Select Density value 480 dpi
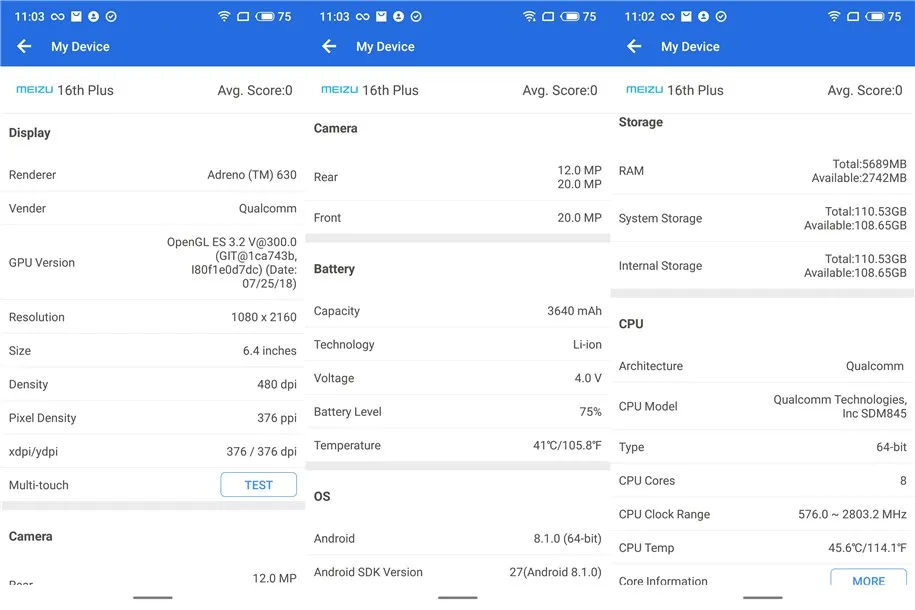The height and width of the screenshot is (610, 915). click(x=277, y=384)
